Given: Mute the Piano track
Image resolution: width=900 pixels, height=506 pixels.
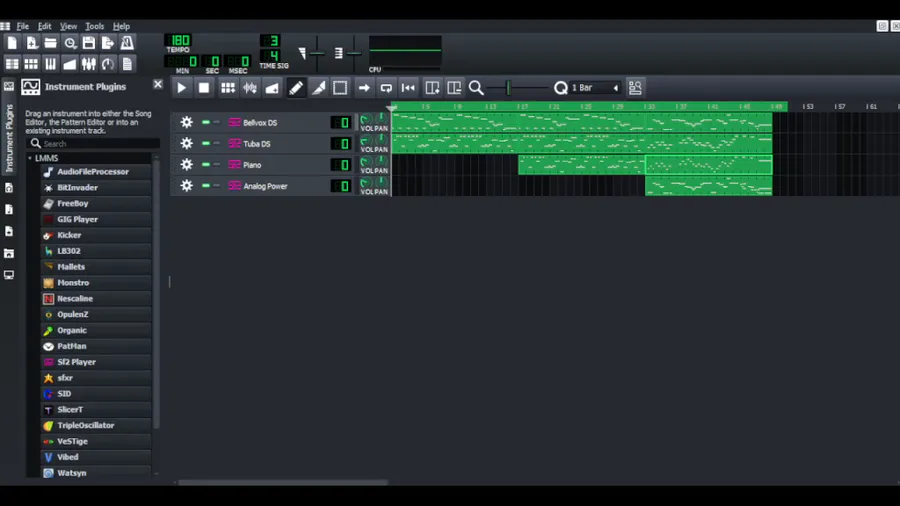Looking at the screenshot, I should coord(205,165).
